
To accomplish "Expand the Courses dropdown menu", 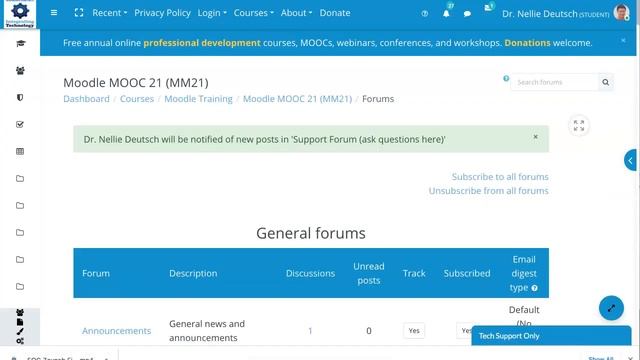I will 253,13.
